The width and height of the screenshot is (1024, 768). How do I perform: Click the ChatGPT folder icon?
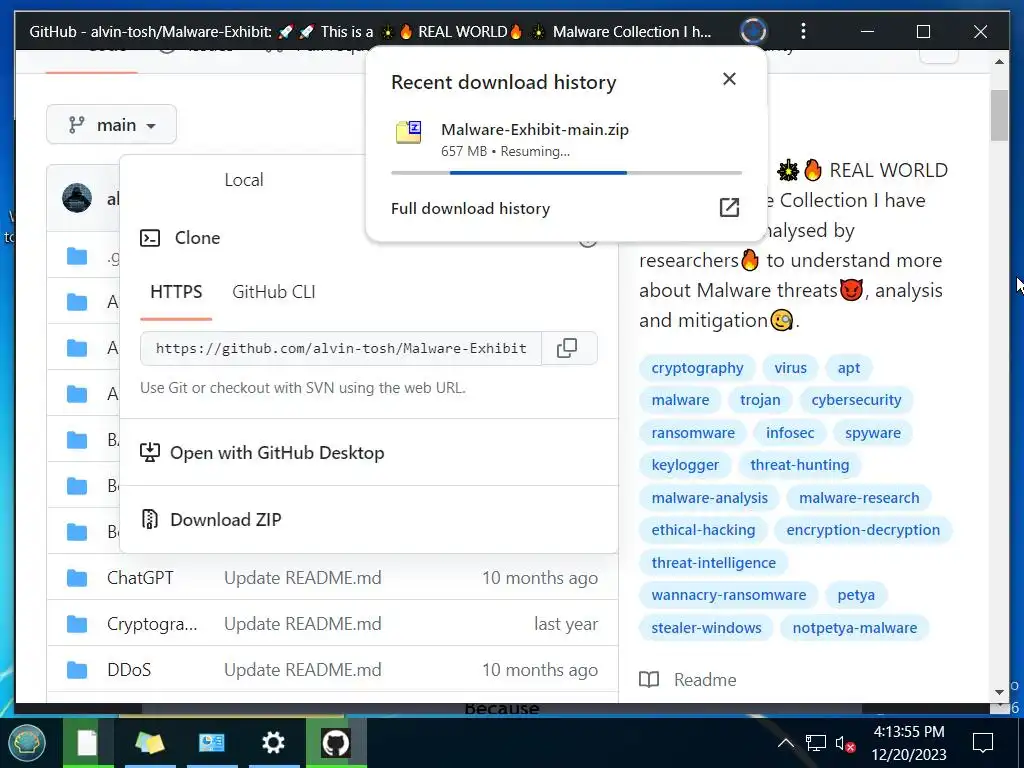(x=77, y=578)
